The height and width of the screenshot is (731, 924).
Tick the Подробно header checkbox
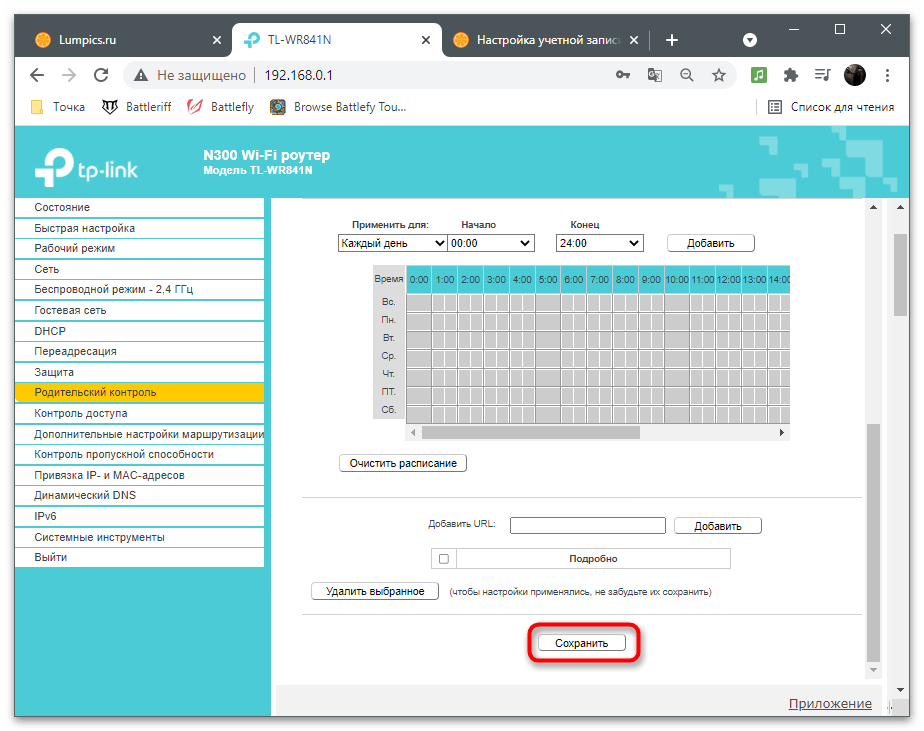(x=444, y=559)
